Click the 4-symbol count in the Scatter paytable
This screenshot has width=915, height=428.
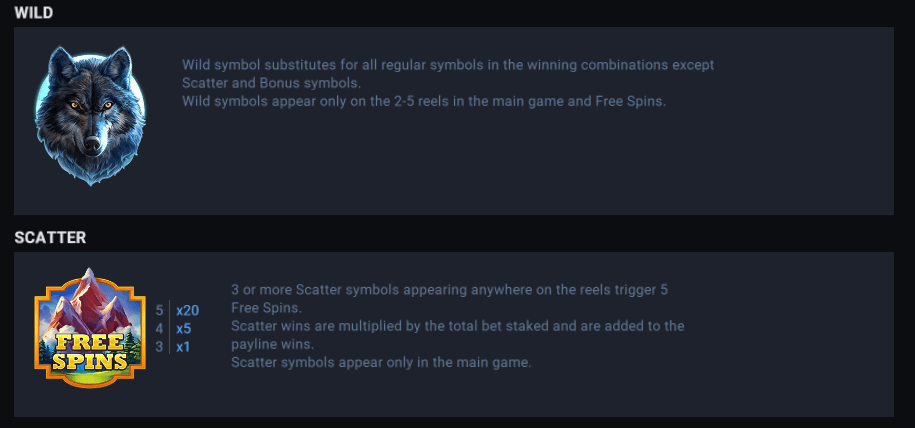[160, 328]
